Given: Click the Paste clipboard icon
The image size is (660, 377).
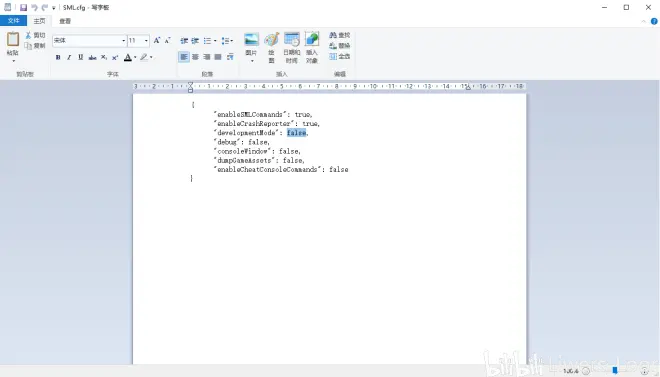Looking at the screenshot, I should (13, 39).
